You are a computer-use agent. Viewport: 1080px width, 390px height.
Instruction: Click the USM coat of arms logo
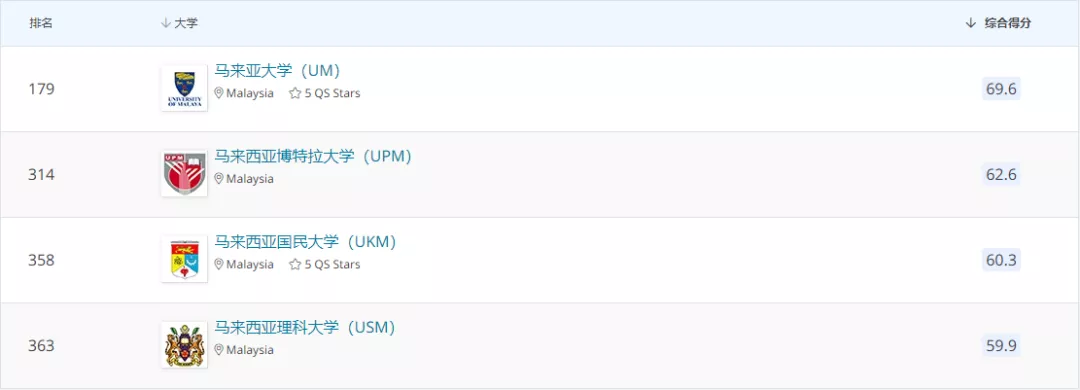coord(184,345)
